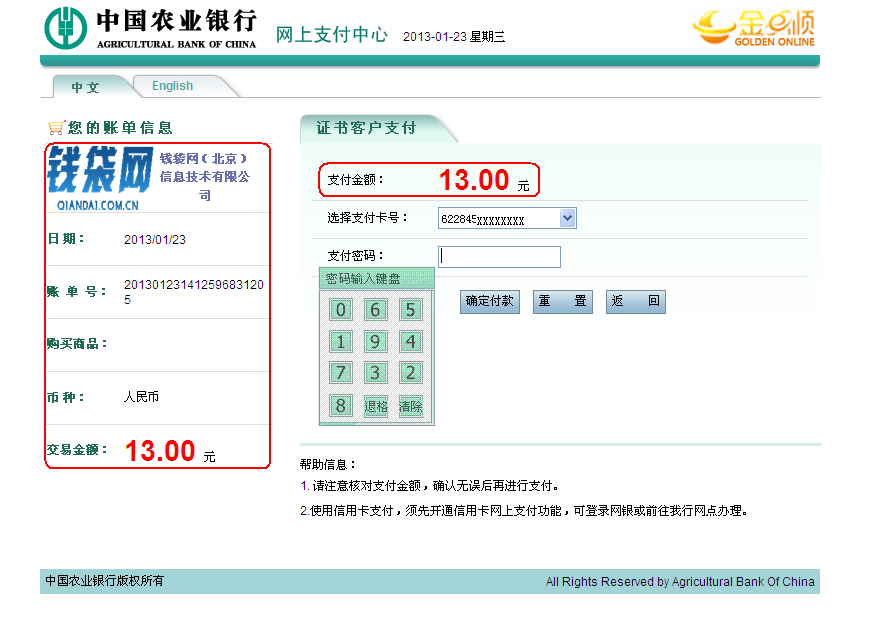Switch to the English language tab

(x=172, y=86)
